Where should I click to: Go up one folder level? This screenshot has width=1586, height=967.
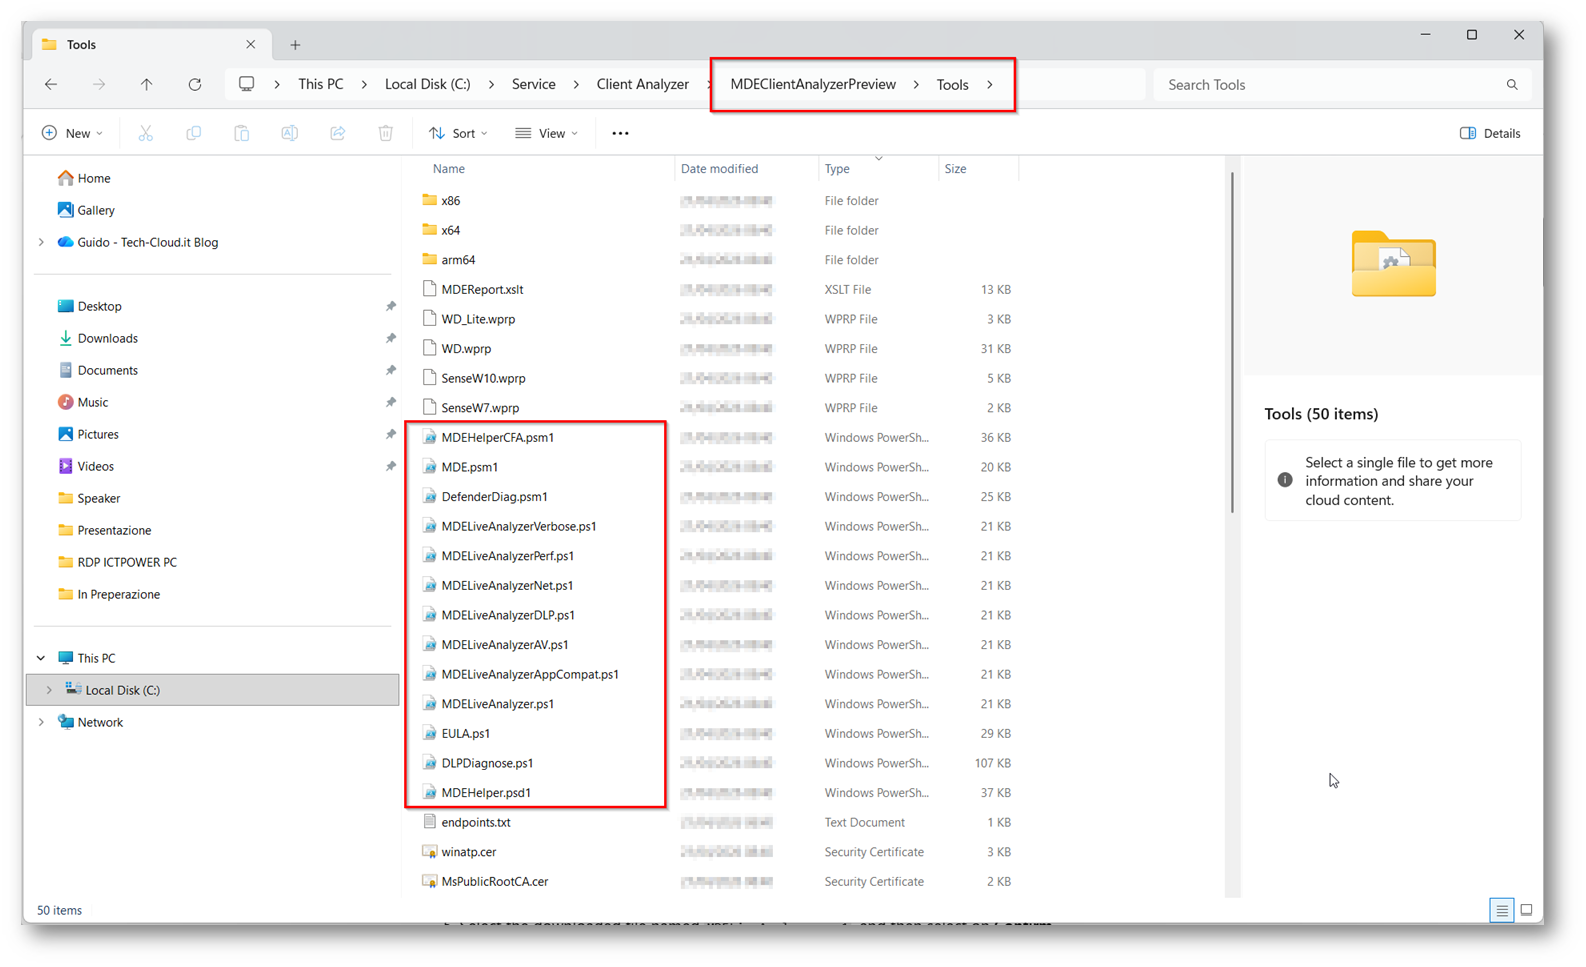click(147, 85)
